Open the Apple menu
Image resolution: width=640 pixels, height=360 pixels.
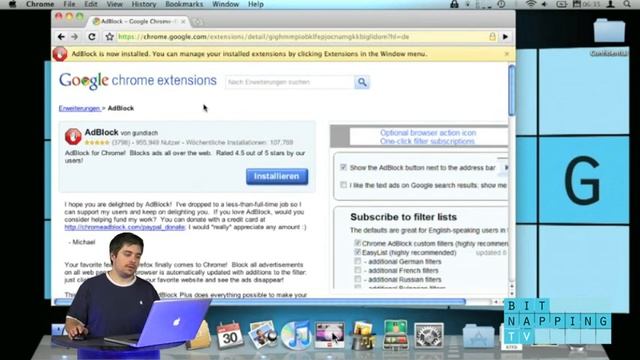click(x=12, y=4)
